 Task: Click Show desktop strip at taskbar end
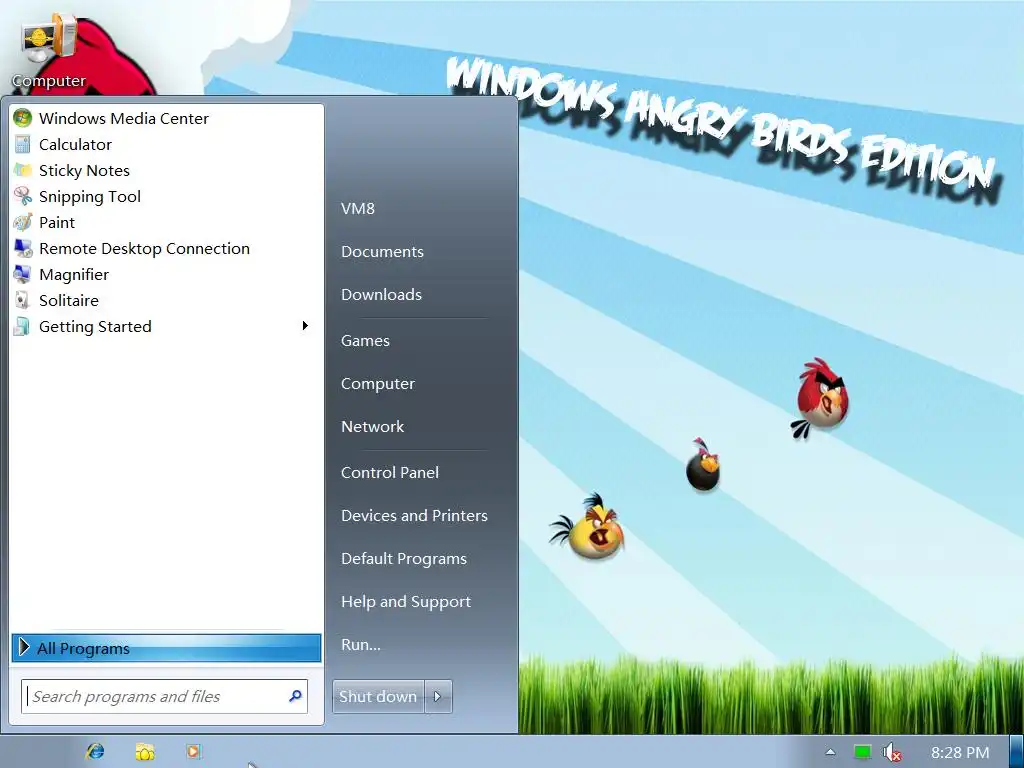(1016, 751)
